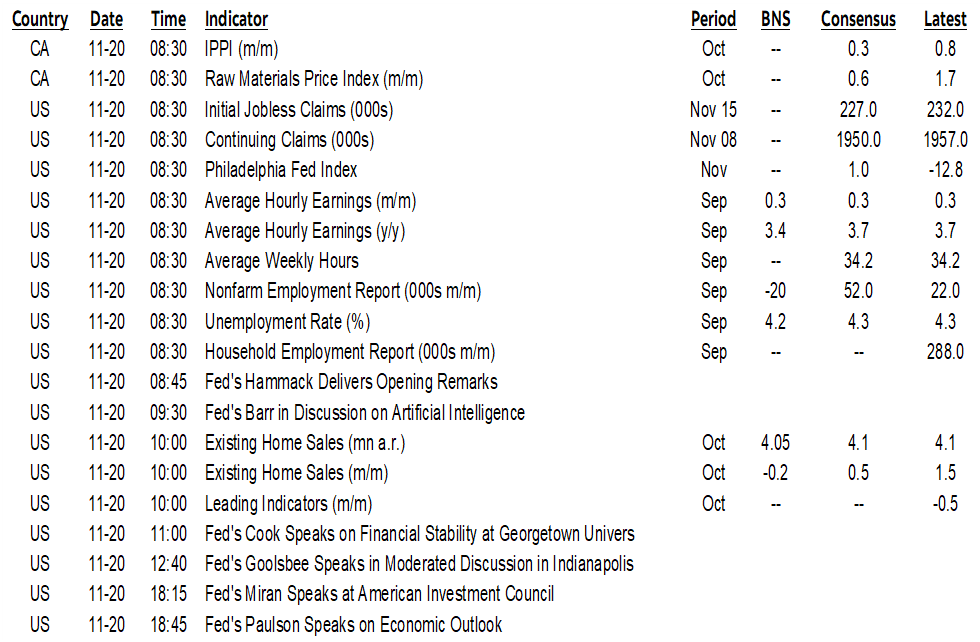The image size is (980, 642).
Task: Click Fed's Barr Artificial Intelligence discussion
Action: tap(365, 412)
